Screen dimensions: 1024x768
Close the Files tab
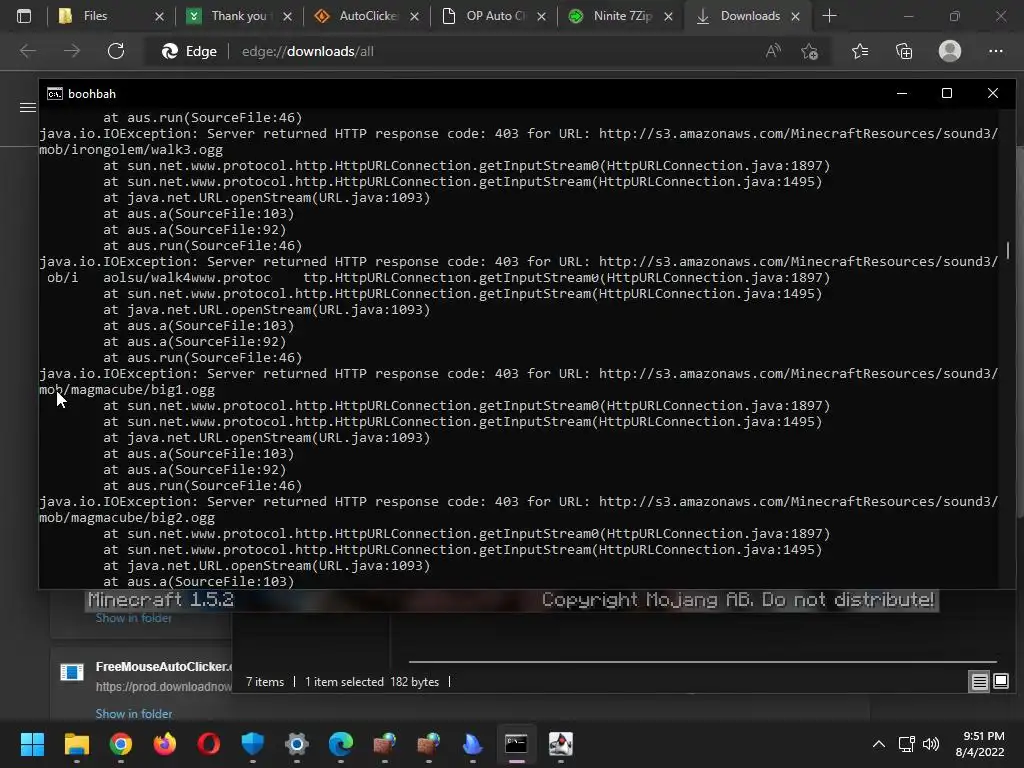tap(159, 17)
